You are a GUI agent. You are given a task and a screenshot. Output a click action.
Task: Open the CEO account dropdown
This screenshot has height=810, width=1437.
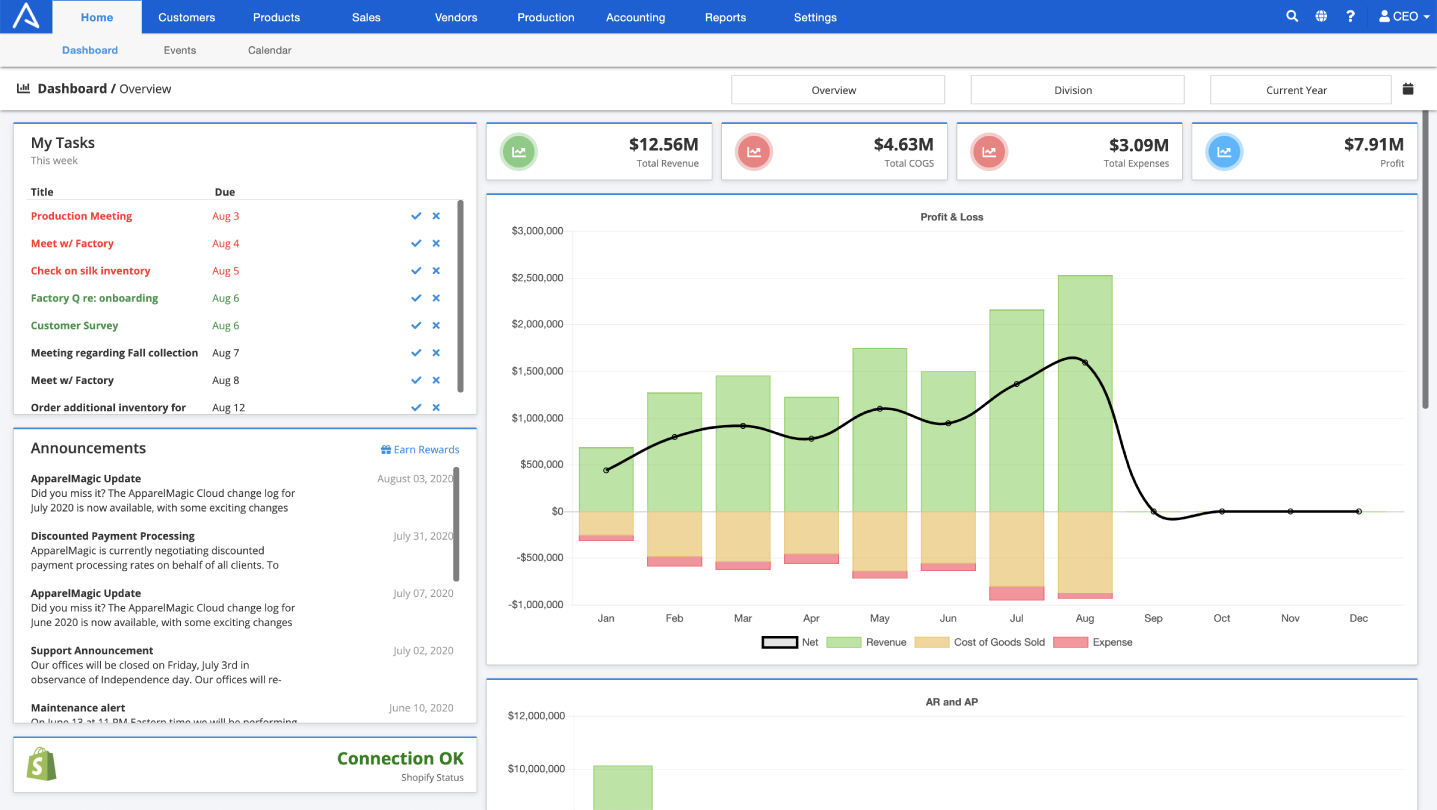1402,16
